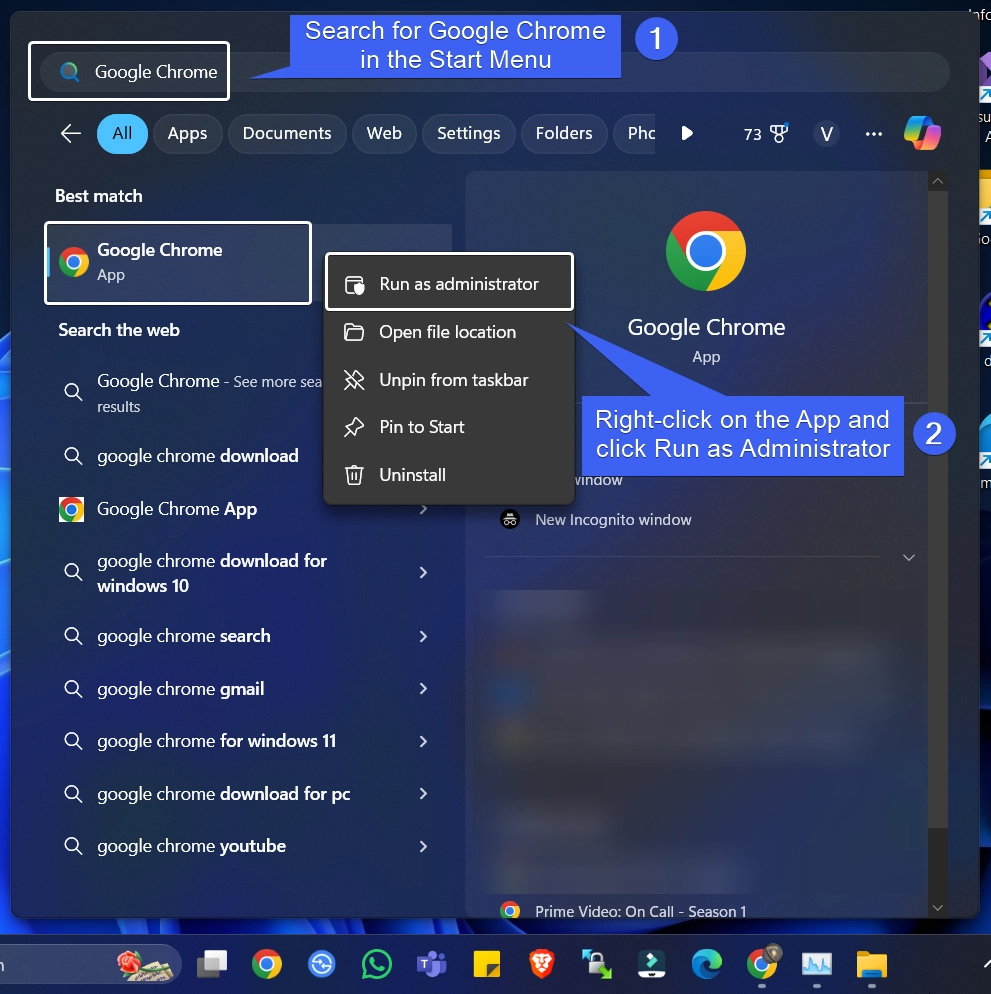Image resolution: width=991 pixels, height=994 pixels.
Task: Open New Incognito window
Action: pos(612,520)
